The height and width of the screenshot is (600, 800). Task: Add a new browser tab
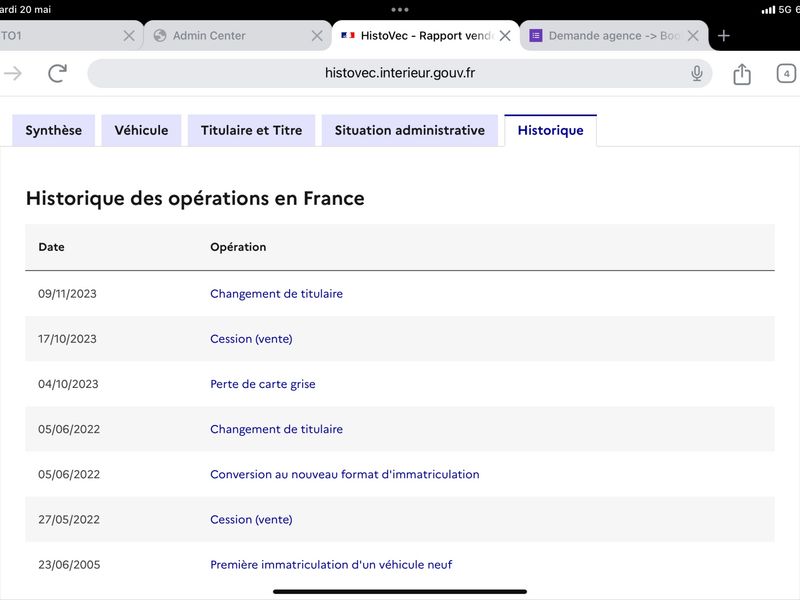pyautogui.click(x=723, y=36)
